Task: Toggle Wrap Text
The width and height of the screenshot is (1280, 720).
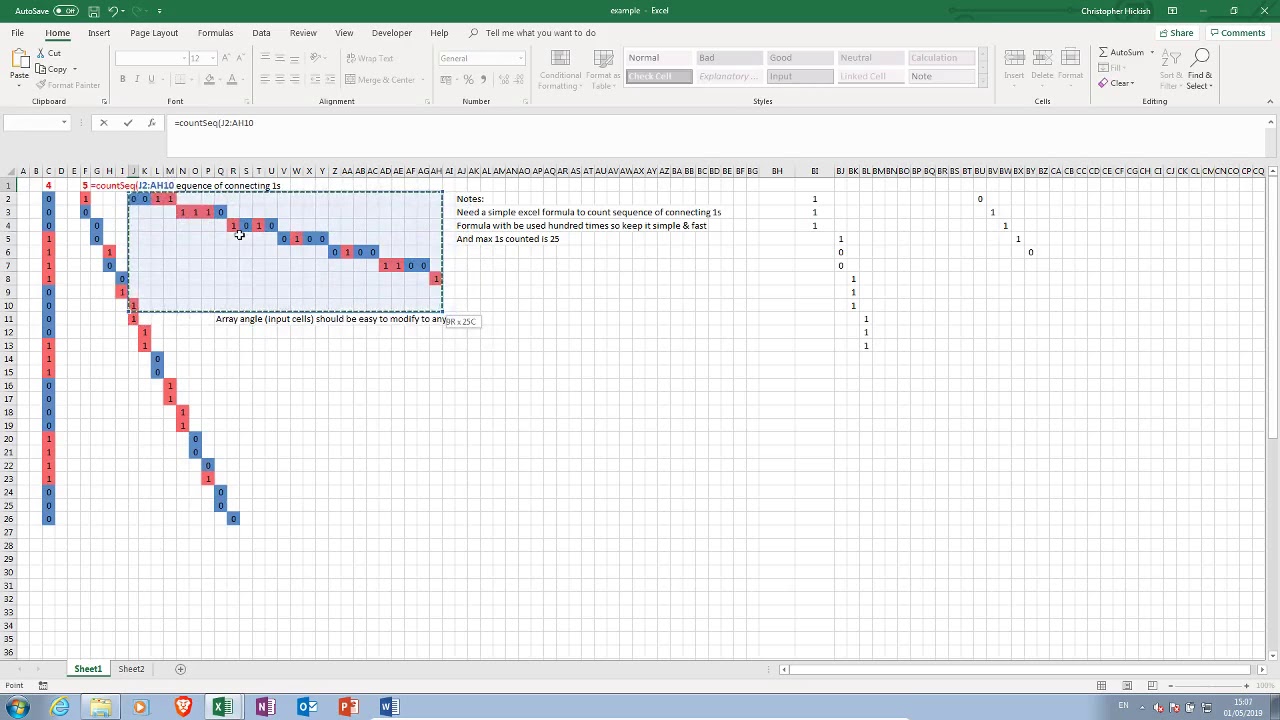Action: (370, 58)
